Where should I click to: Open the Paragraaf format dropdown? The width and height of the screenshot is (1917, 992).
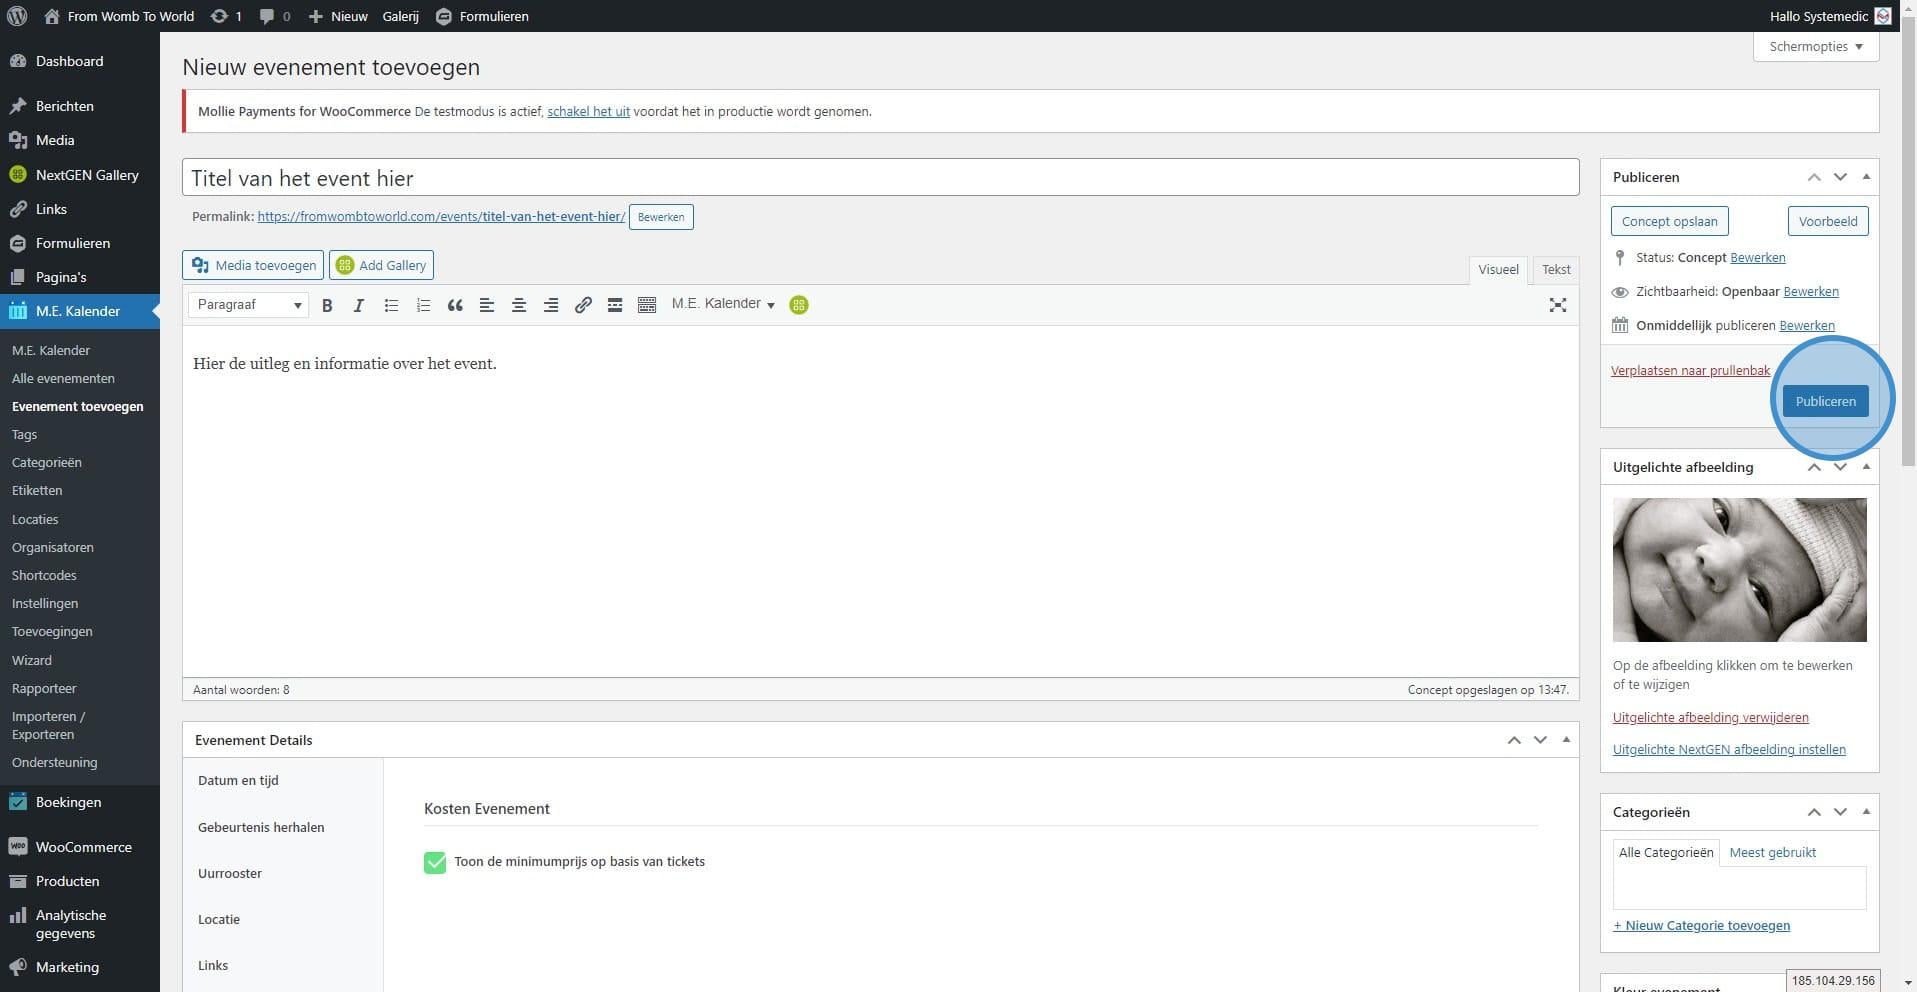pyautogui.click(x=248, y=305)
